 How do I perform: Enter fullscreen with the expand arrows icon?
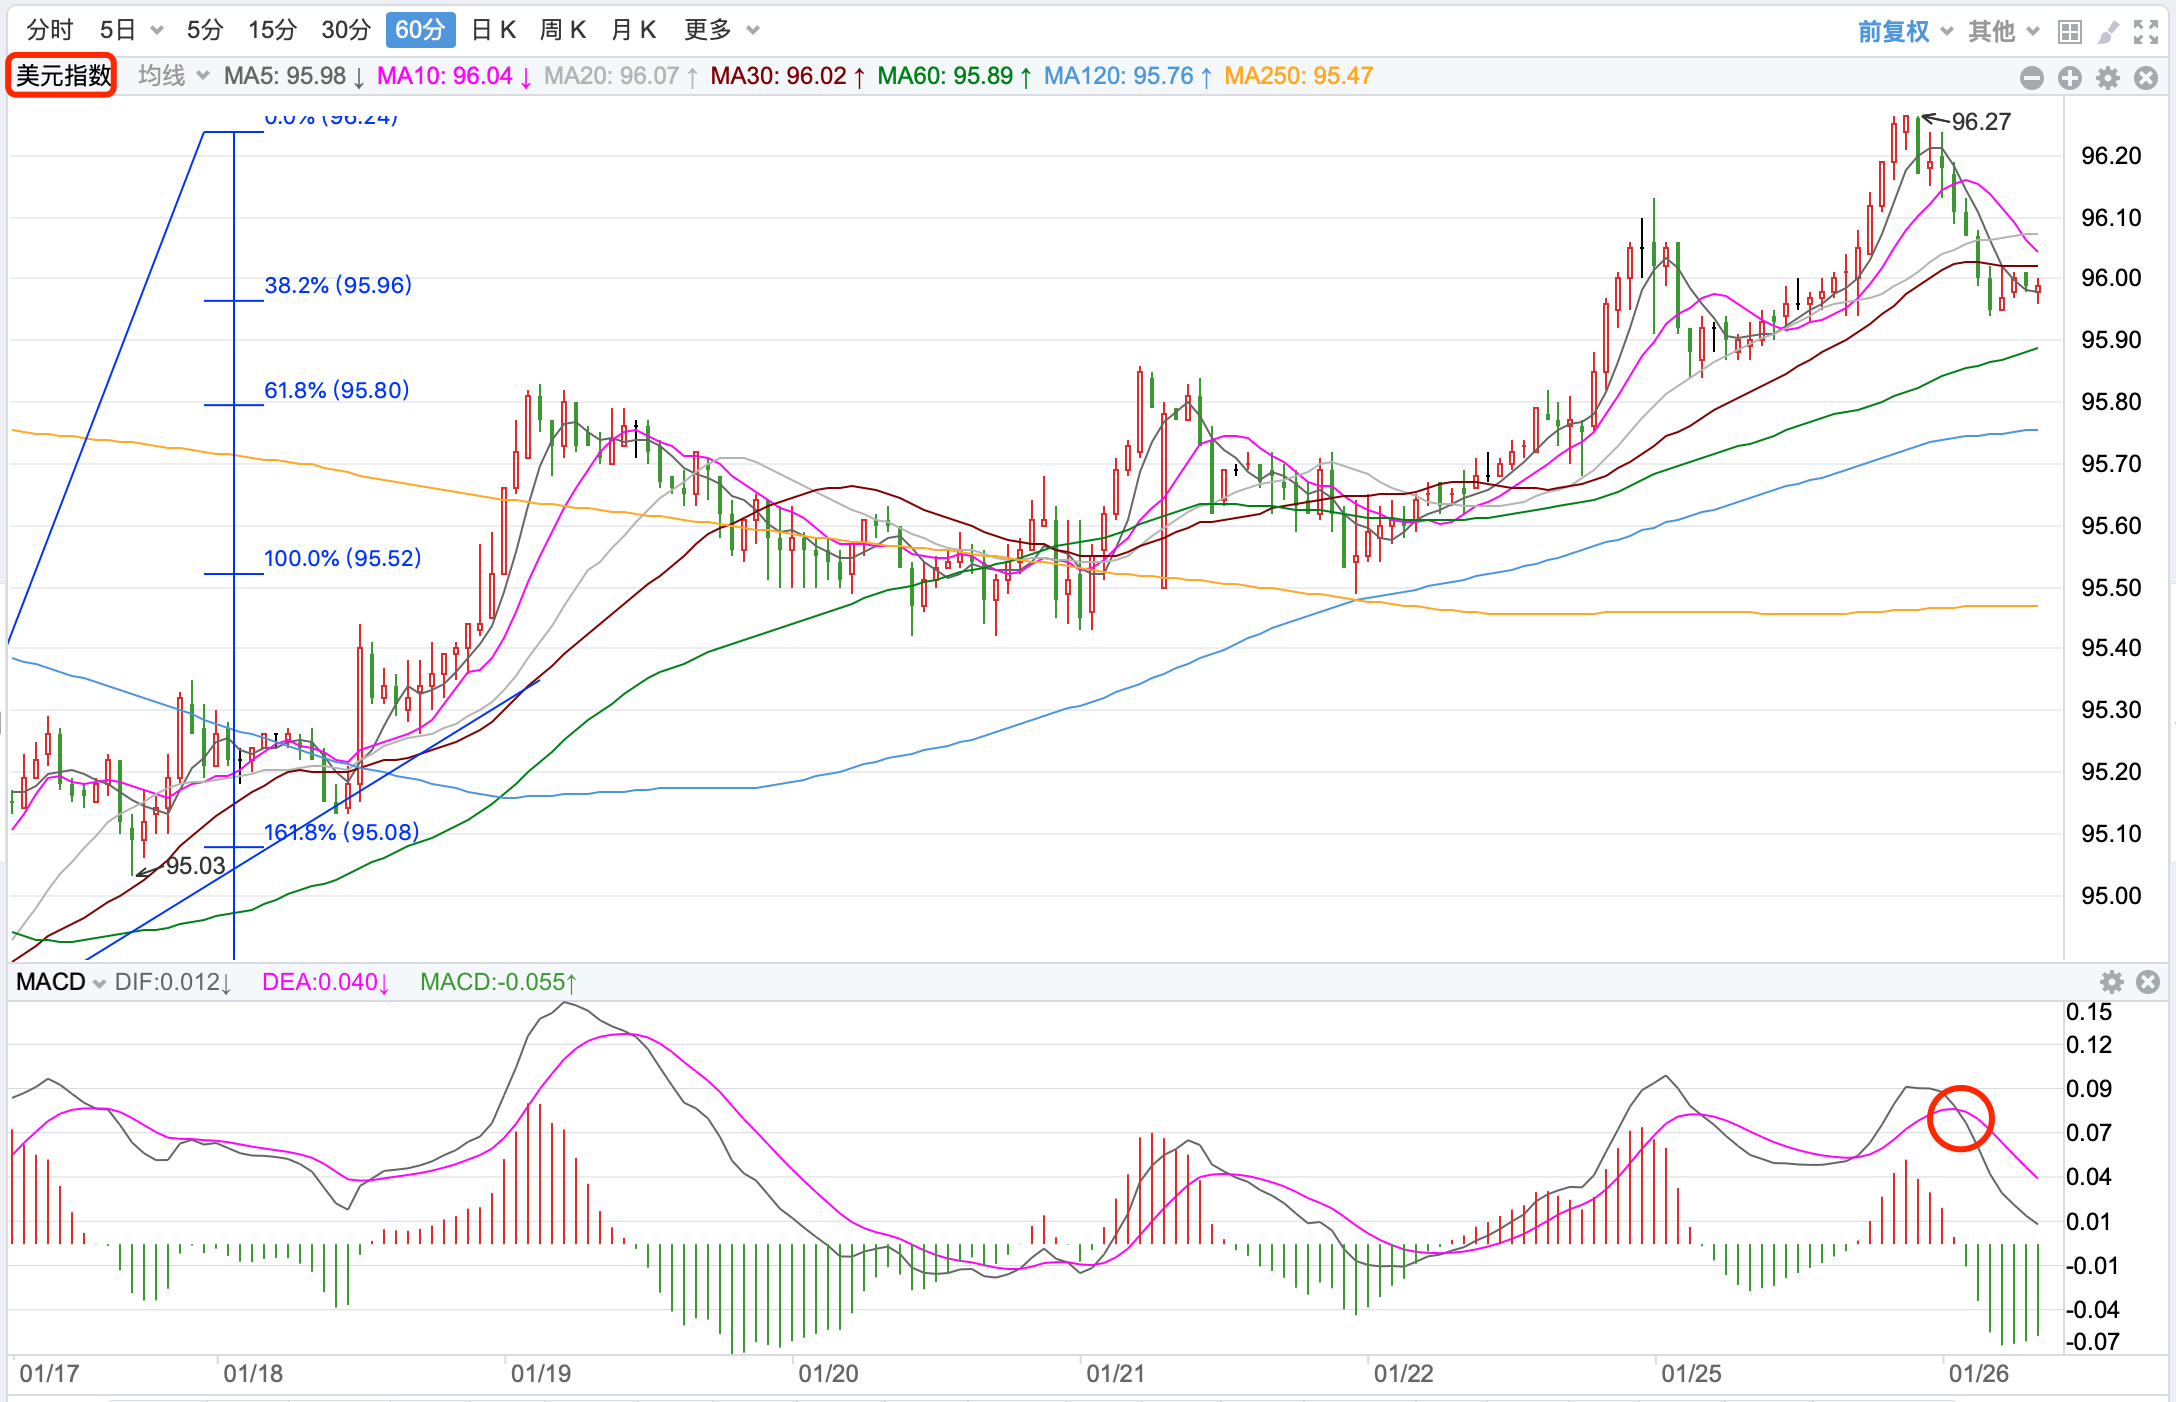2146,32
